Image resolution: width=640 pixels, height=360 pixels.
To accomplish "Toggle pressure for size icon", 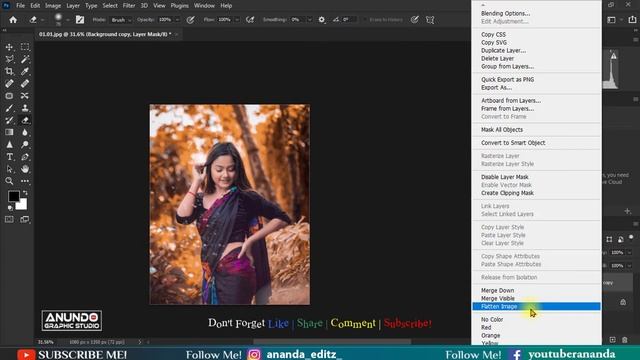I will 415,20.
